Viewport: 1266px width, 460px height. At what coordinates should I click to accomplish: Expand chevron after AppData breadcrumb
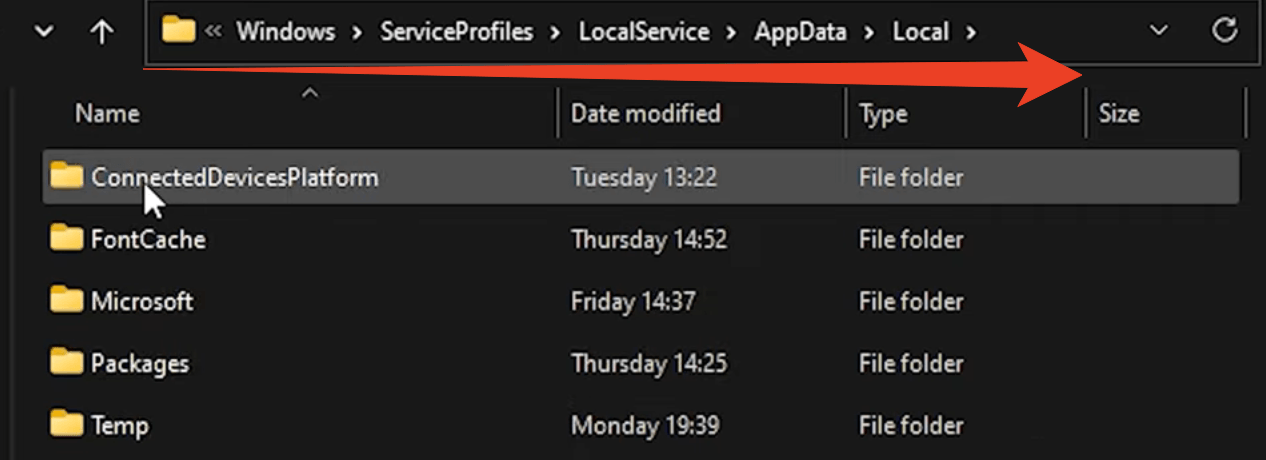point(870,33)
